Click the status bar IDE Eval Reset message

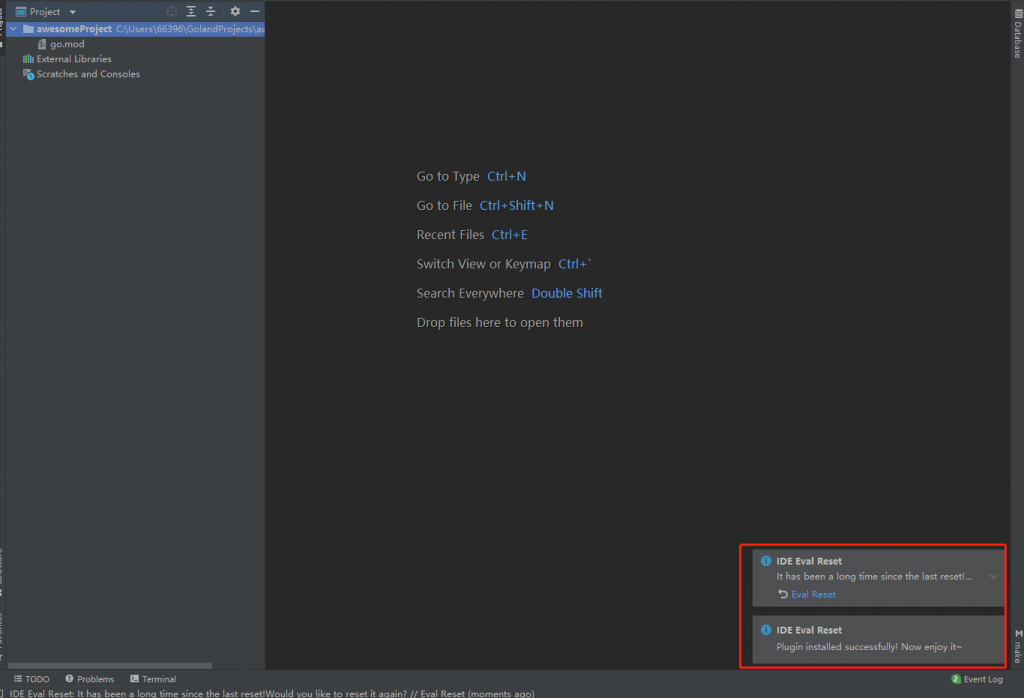click(x=272, y=693)
